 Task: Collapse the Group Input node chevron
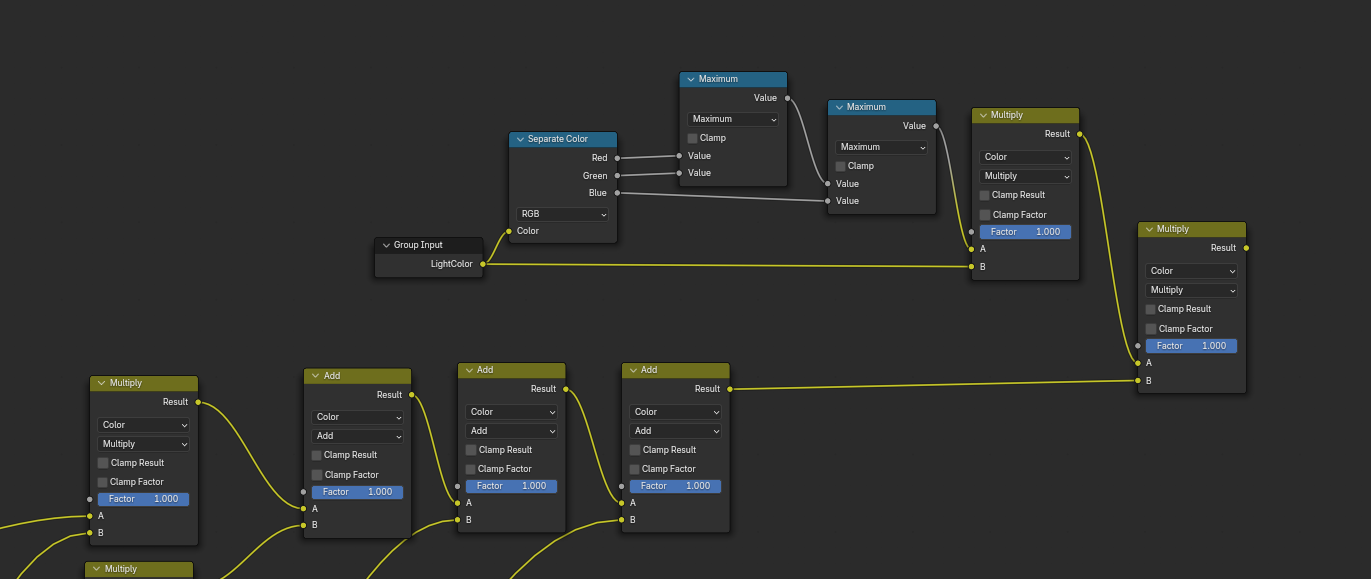[386, 245]
